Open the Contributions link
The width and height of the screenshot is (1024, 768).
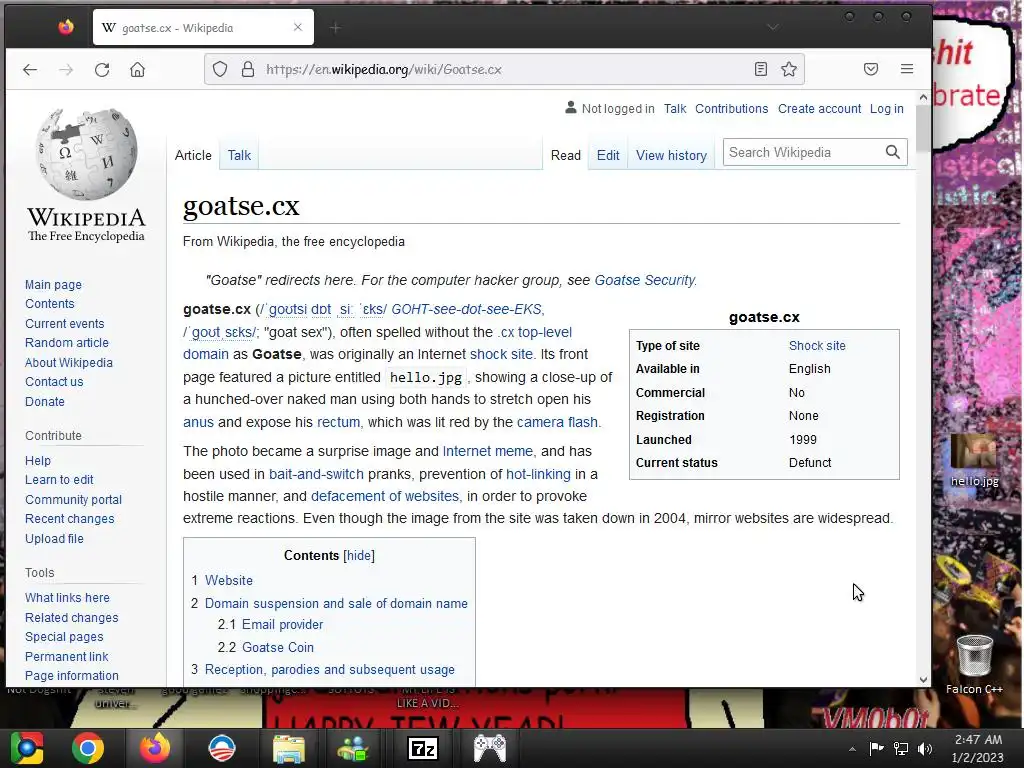click(731, 108)
